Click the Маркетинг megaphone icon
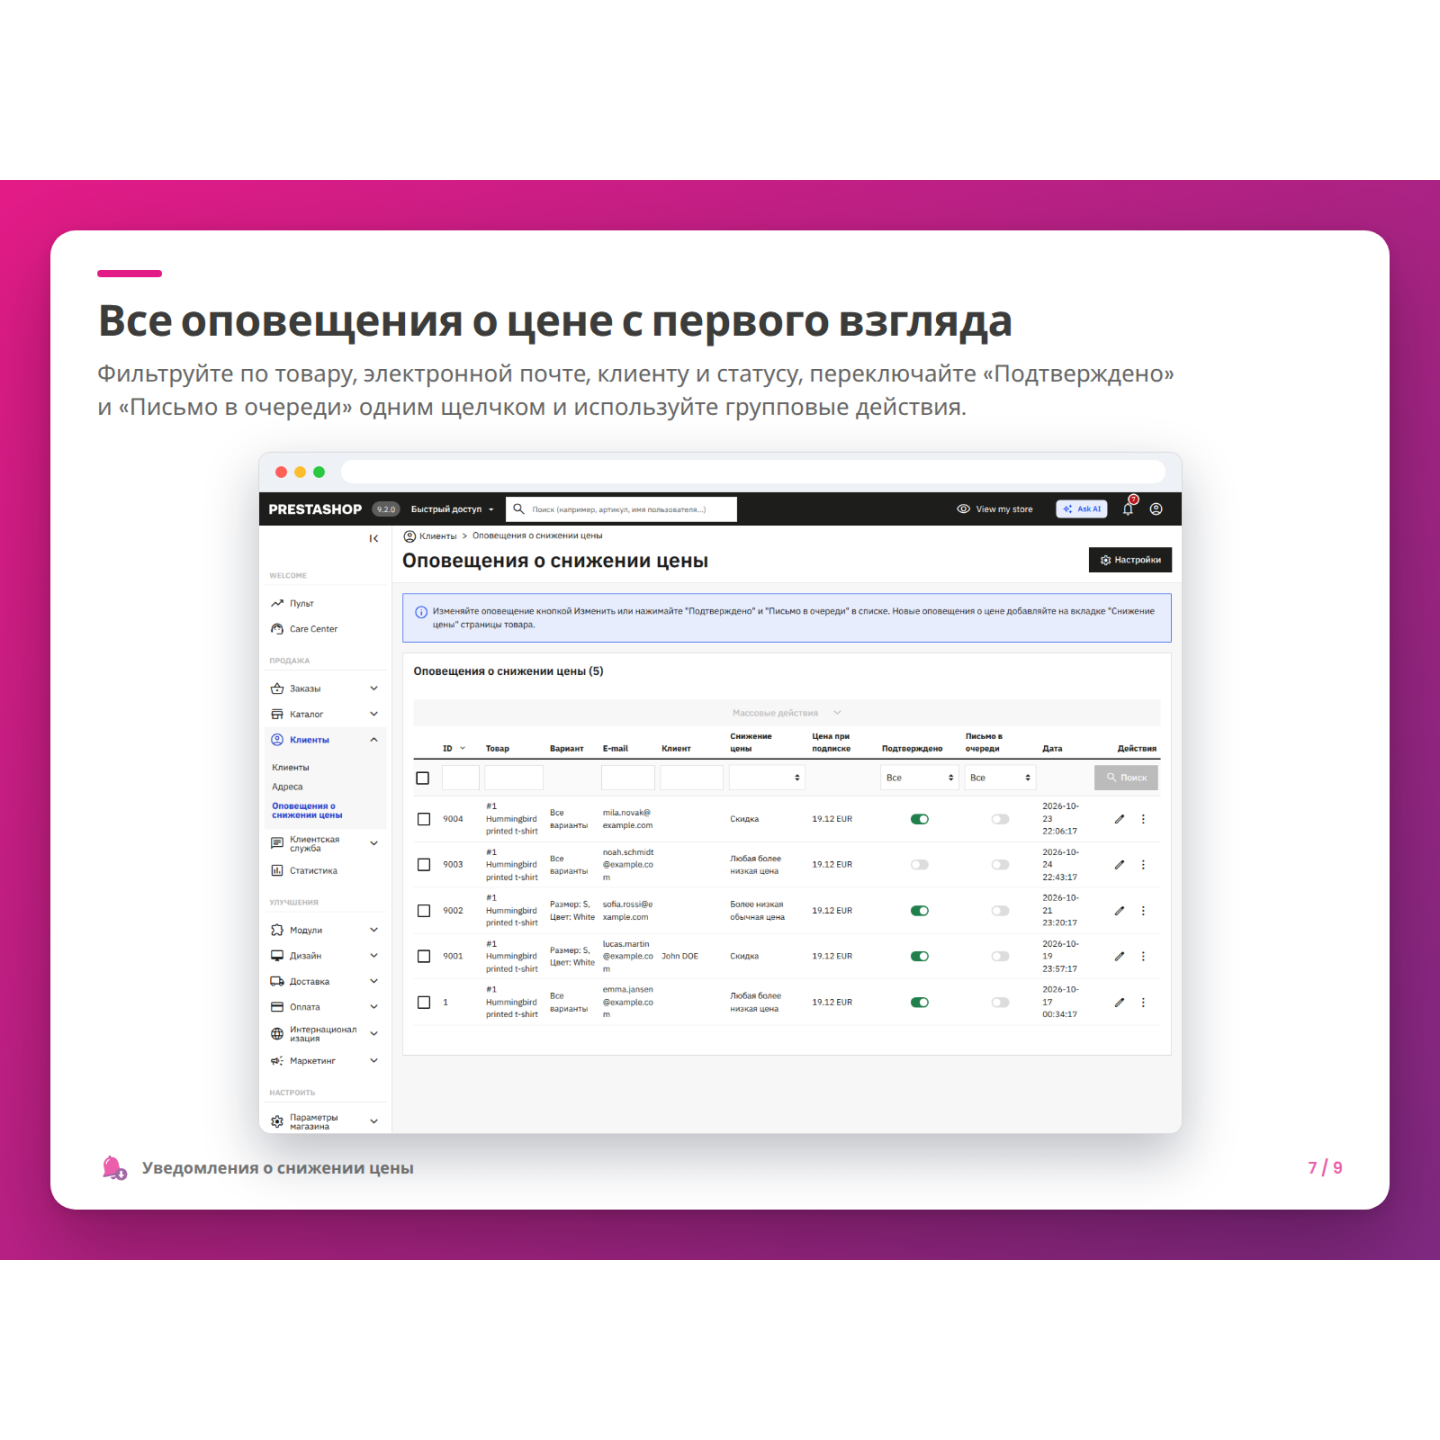1440x1440 pixels. point(277,1060)
